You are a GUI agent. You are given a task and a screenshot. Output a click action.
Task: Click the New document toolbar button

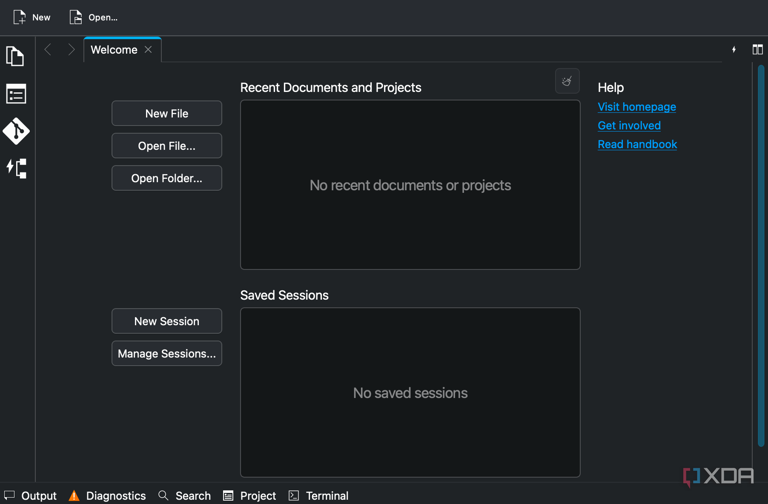[31, 18]
